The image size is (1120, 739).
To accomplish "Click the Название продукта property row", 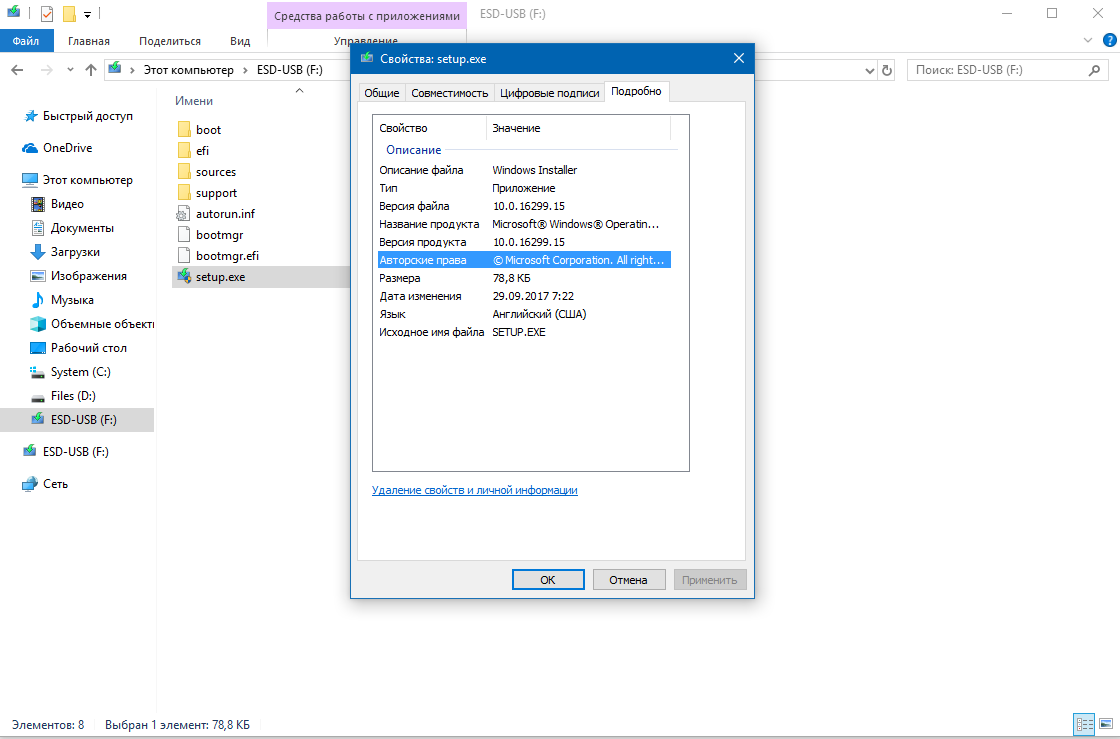I will click(x=524, y=223).
